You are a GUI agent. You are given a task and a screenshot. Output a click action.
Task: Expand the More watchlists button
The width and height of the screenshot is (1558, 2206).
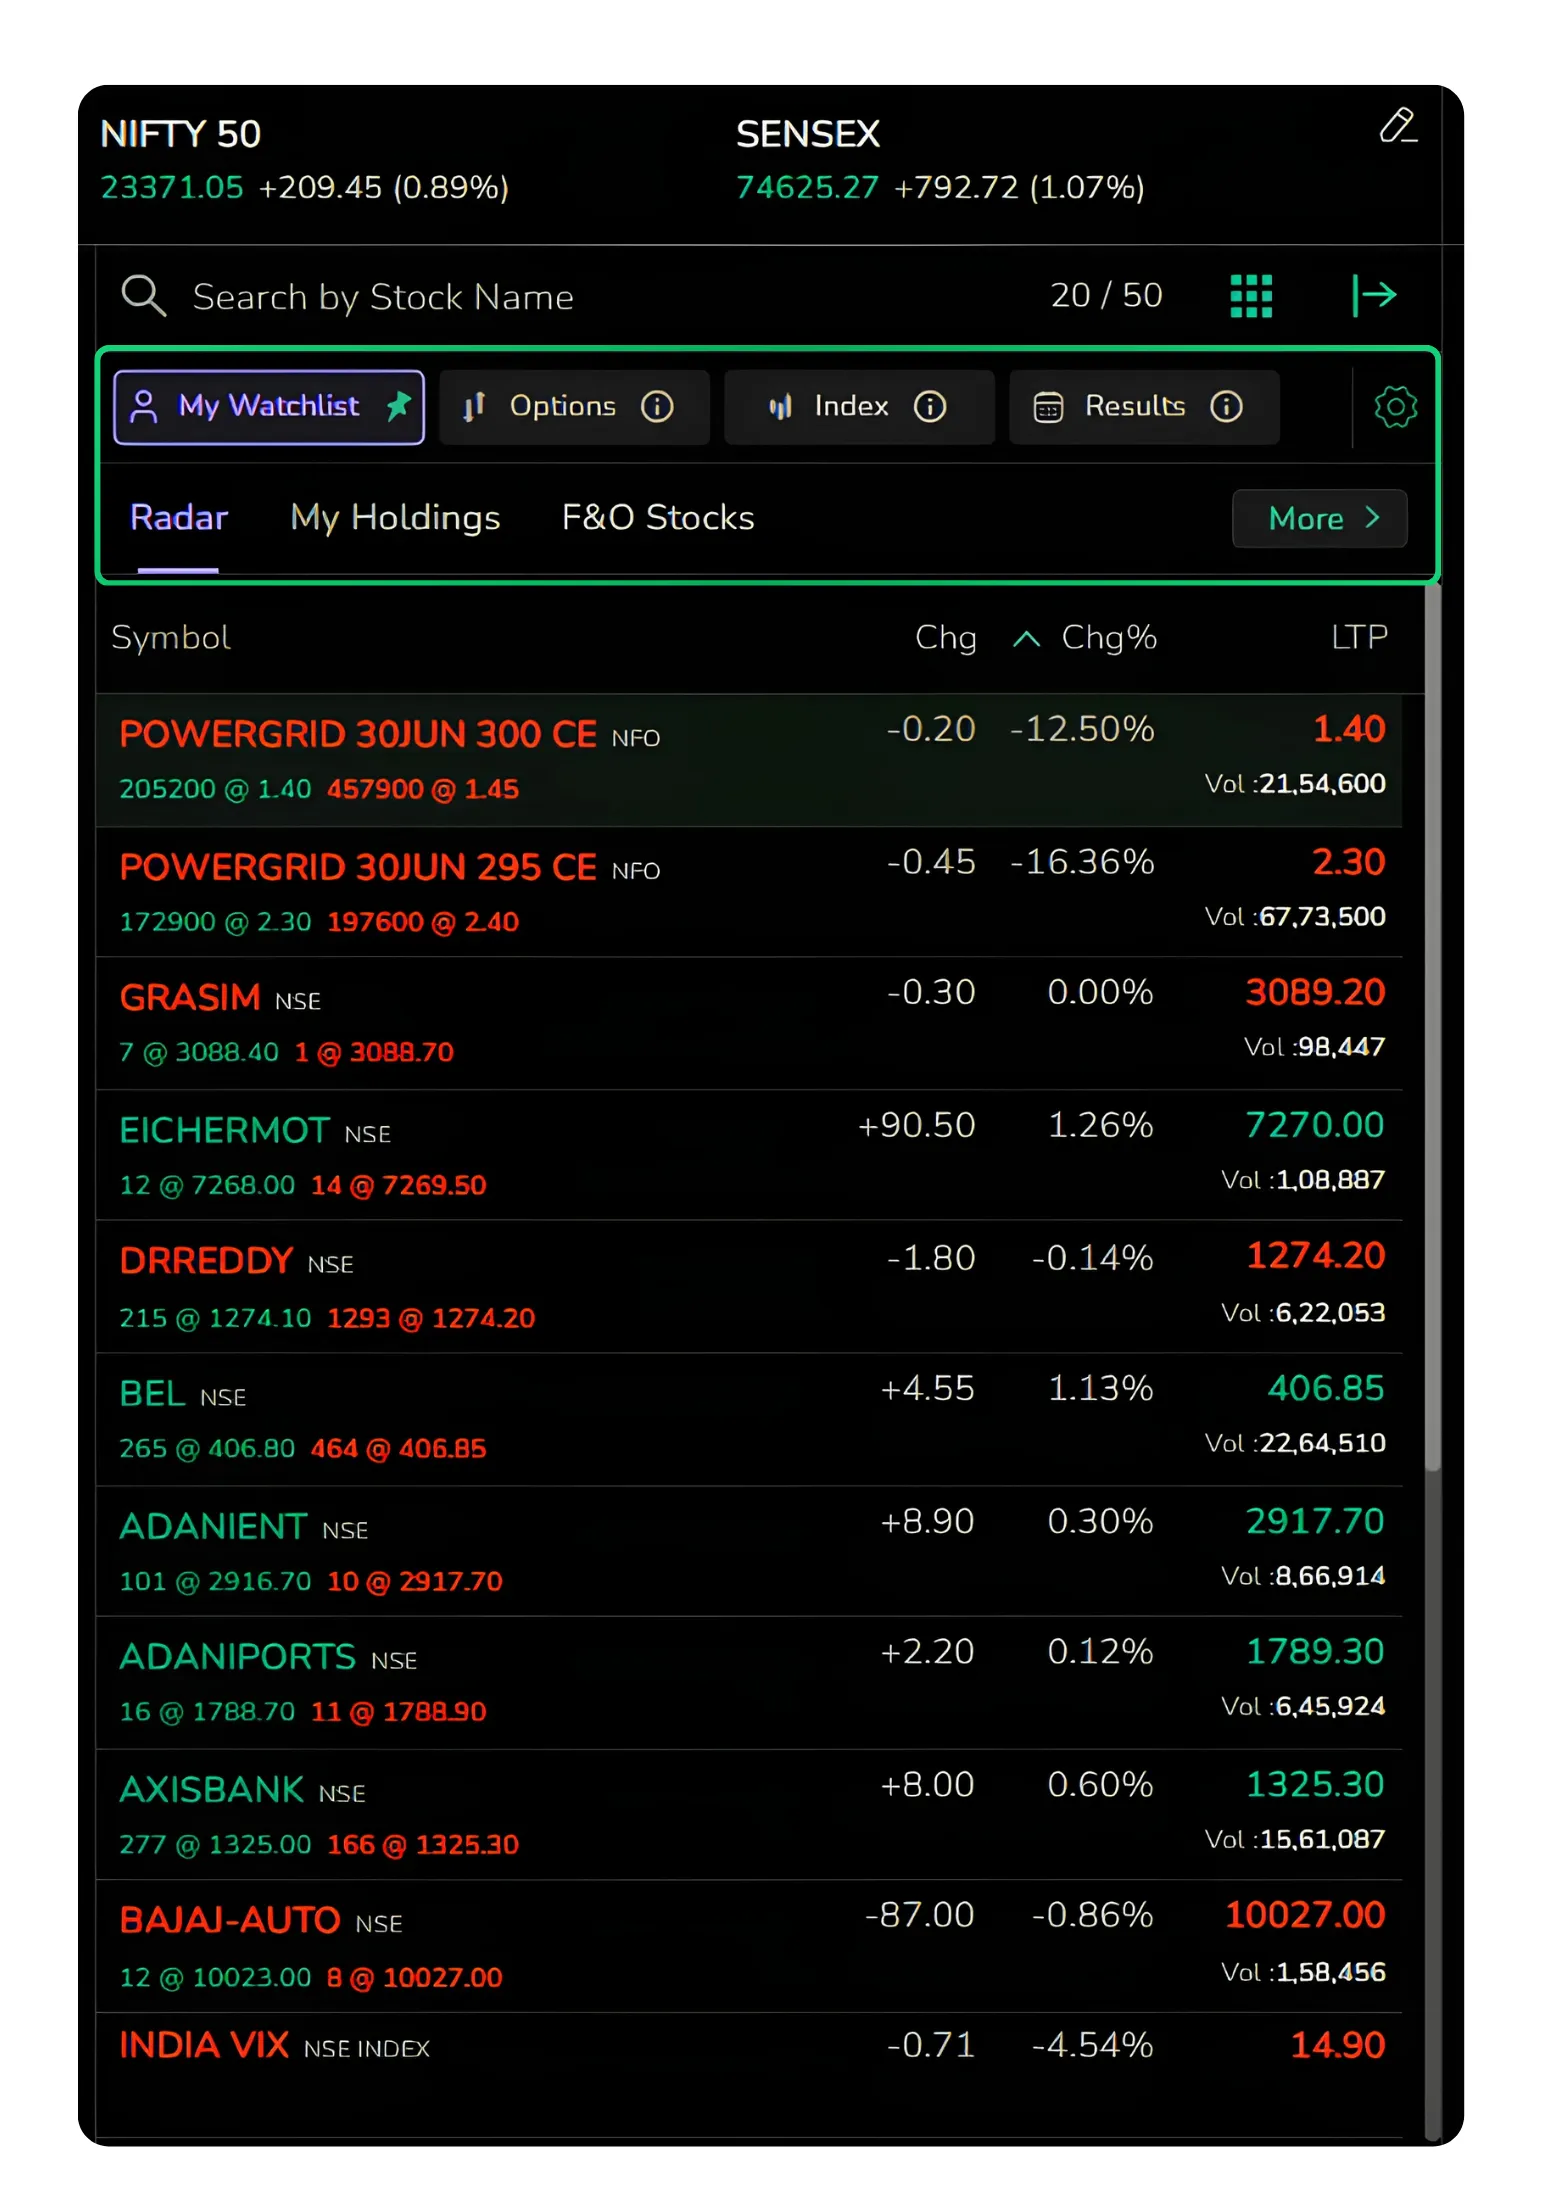click(x=1319, y=518)
